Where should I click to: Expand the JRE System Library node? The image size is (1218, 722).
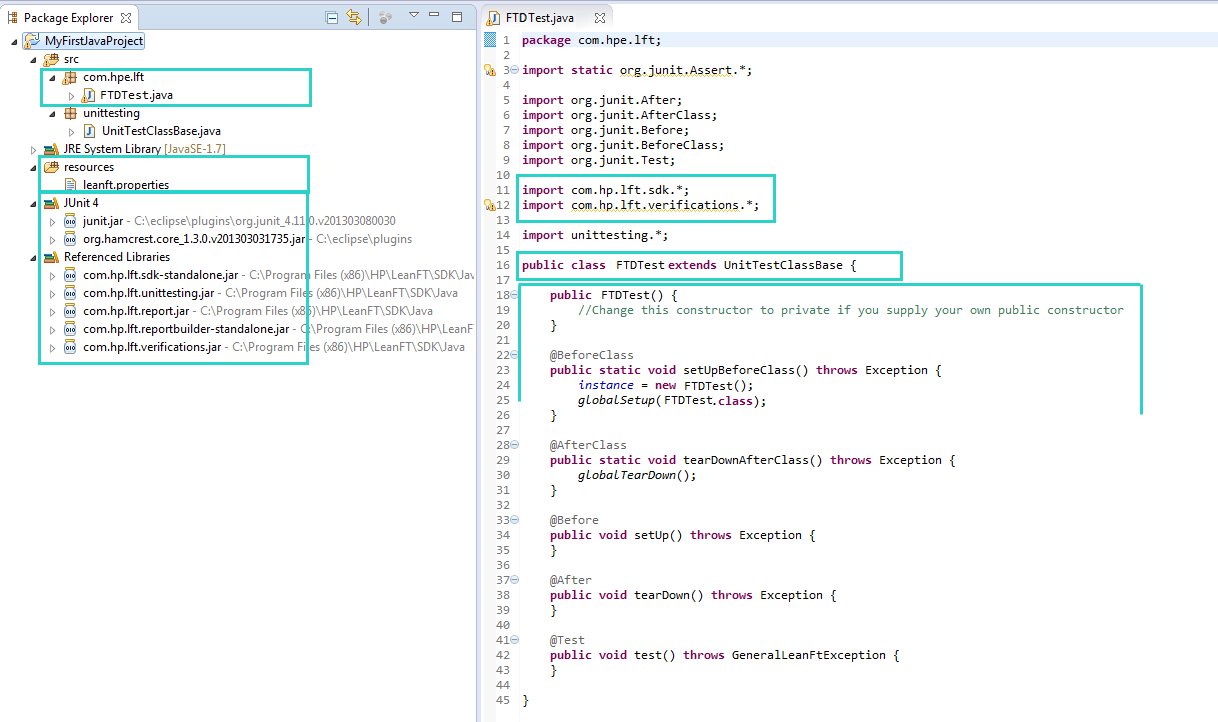[33, 149]
